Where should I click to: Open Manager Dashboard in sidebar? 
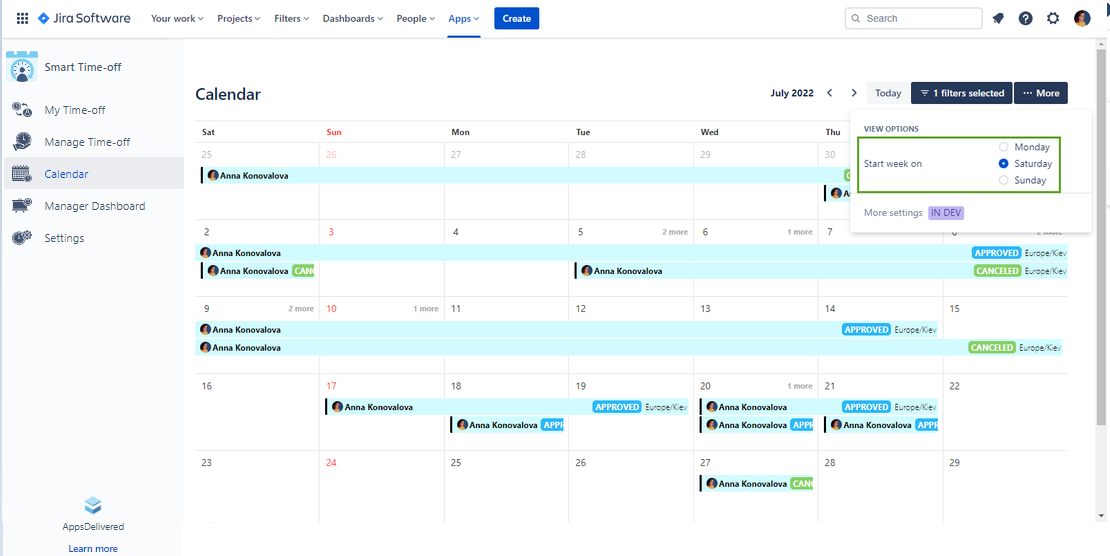coord(94,206)
